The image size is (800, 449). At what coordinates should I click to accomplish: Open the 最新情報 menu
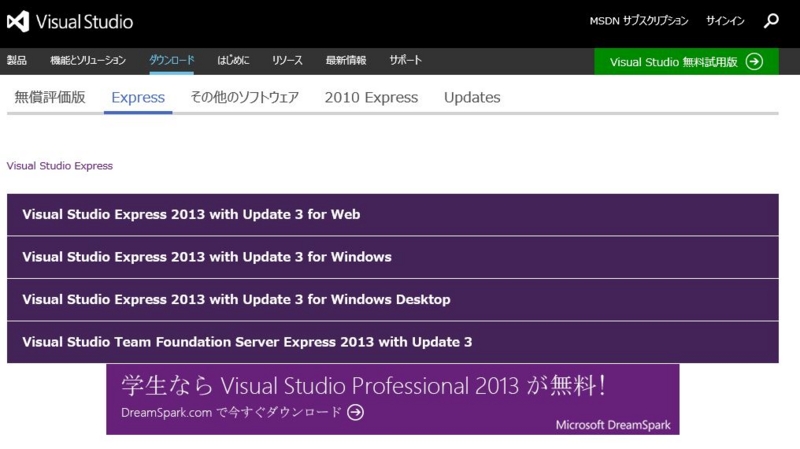tap(346, 60)
